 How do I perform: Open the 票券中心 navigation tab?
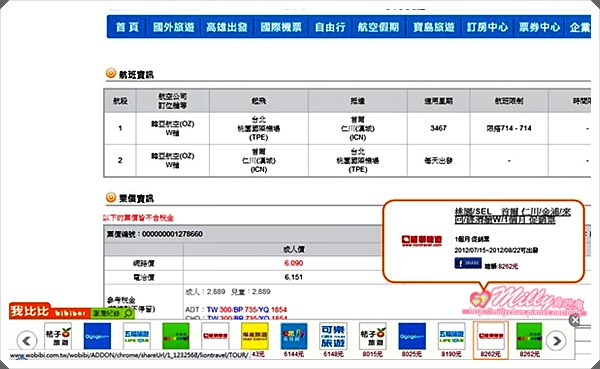(540, 27)
